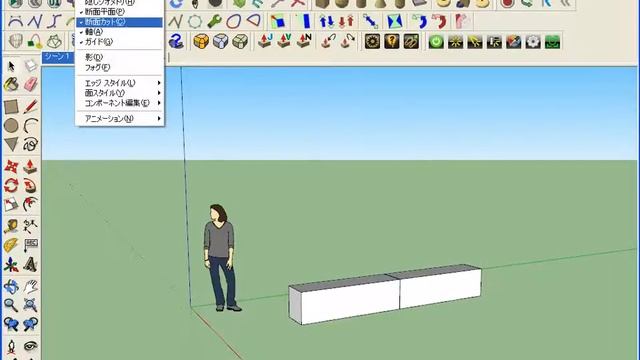
Task: Choose the Follow Me tool
Action: 31,186
